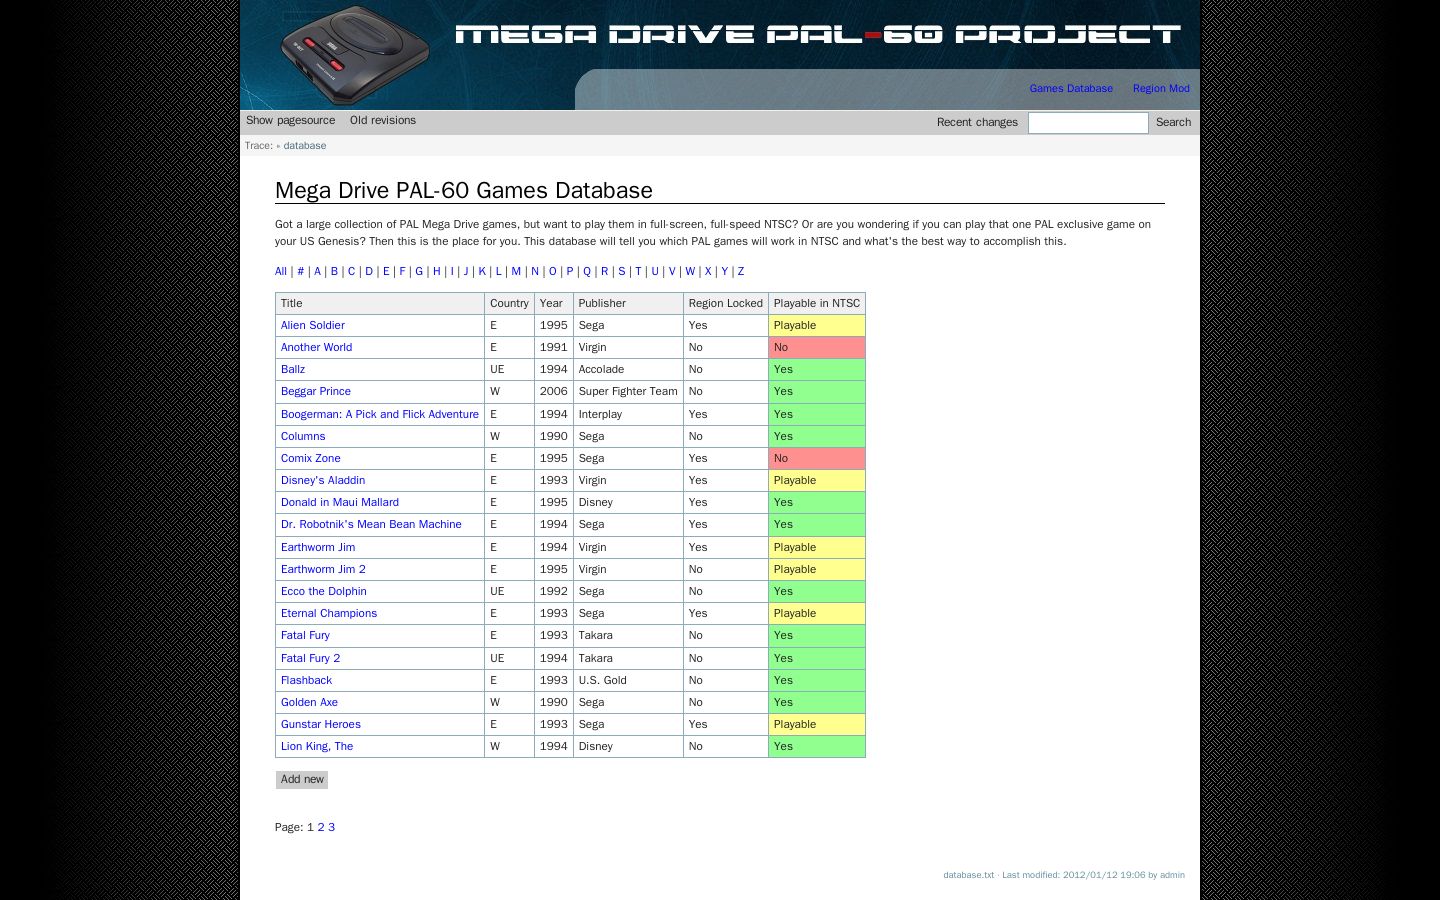Click the Accolade publisher cell

pos(628,370)
